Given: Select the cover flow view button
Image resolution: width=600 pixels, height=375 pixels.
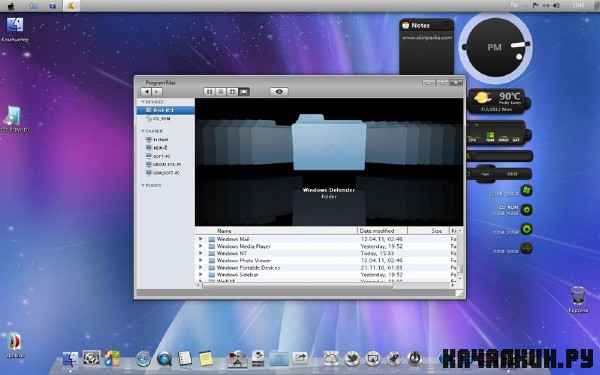Looking at the screenshot, I should 244,92.
